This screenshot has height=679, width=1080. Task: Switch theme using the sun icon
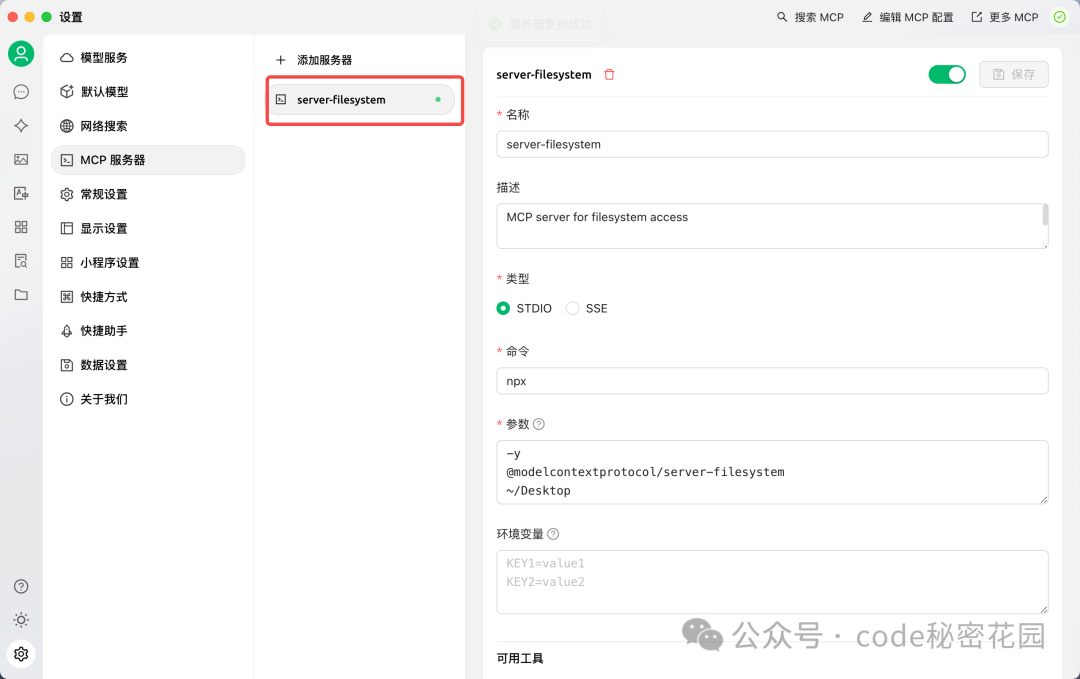tap(21, 620)
